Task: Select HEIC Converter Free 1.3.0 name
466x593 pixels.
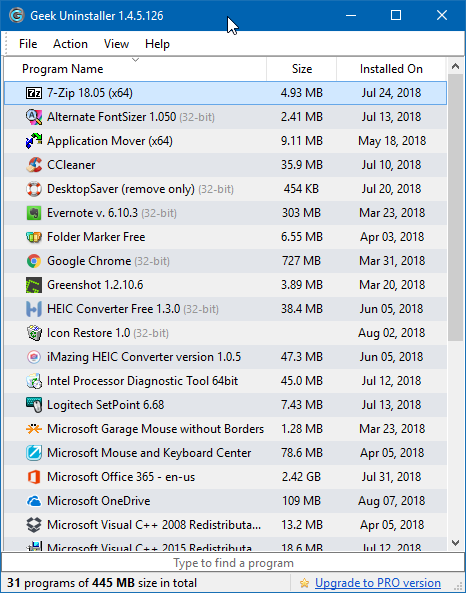Action: [x=113, y=309]
